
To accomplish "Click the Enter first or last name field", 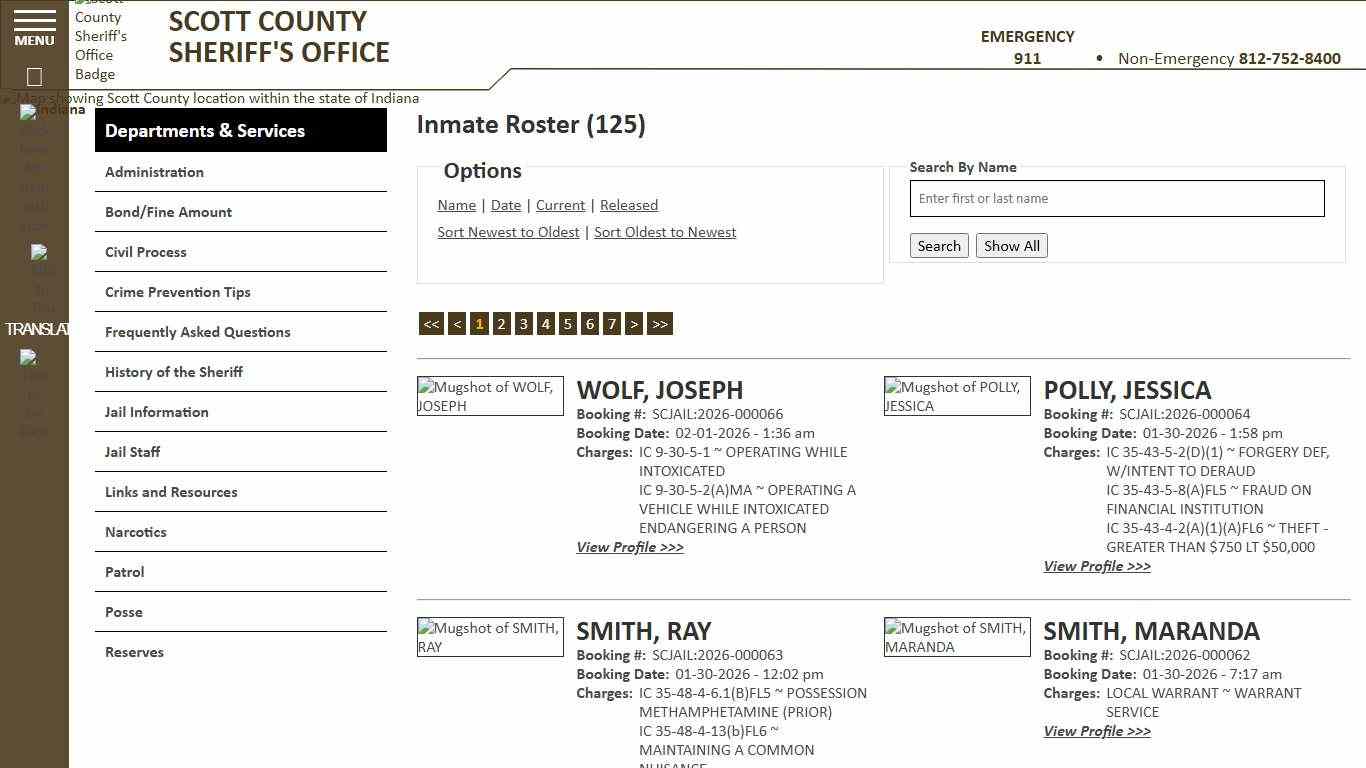I will pos(1116,198).
